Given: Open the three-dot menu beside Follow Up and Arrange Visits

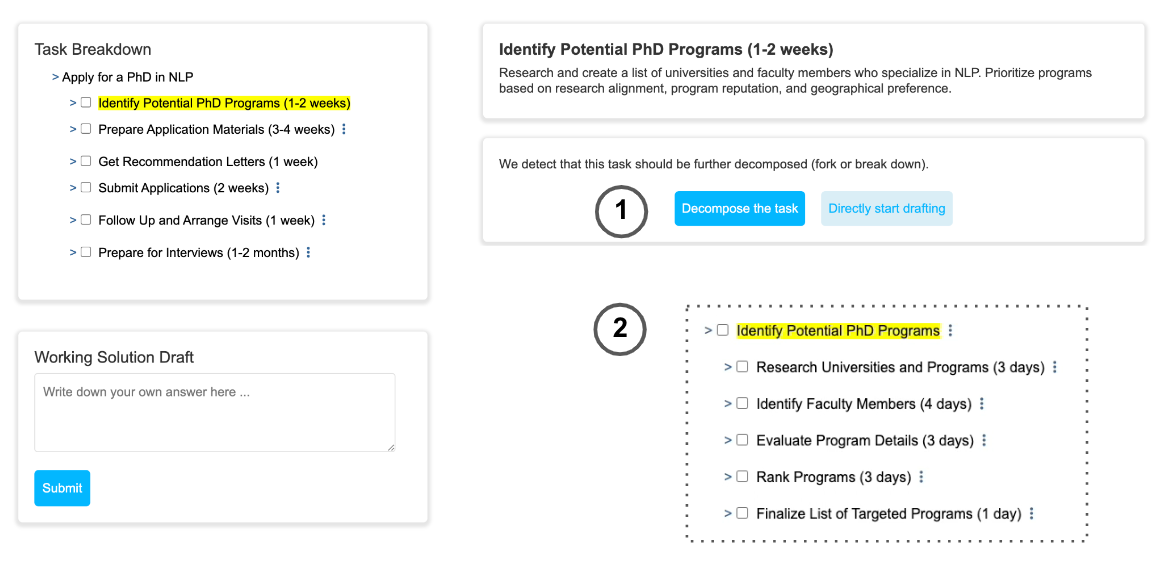Looking at the screenshot, I should (324, 220).
